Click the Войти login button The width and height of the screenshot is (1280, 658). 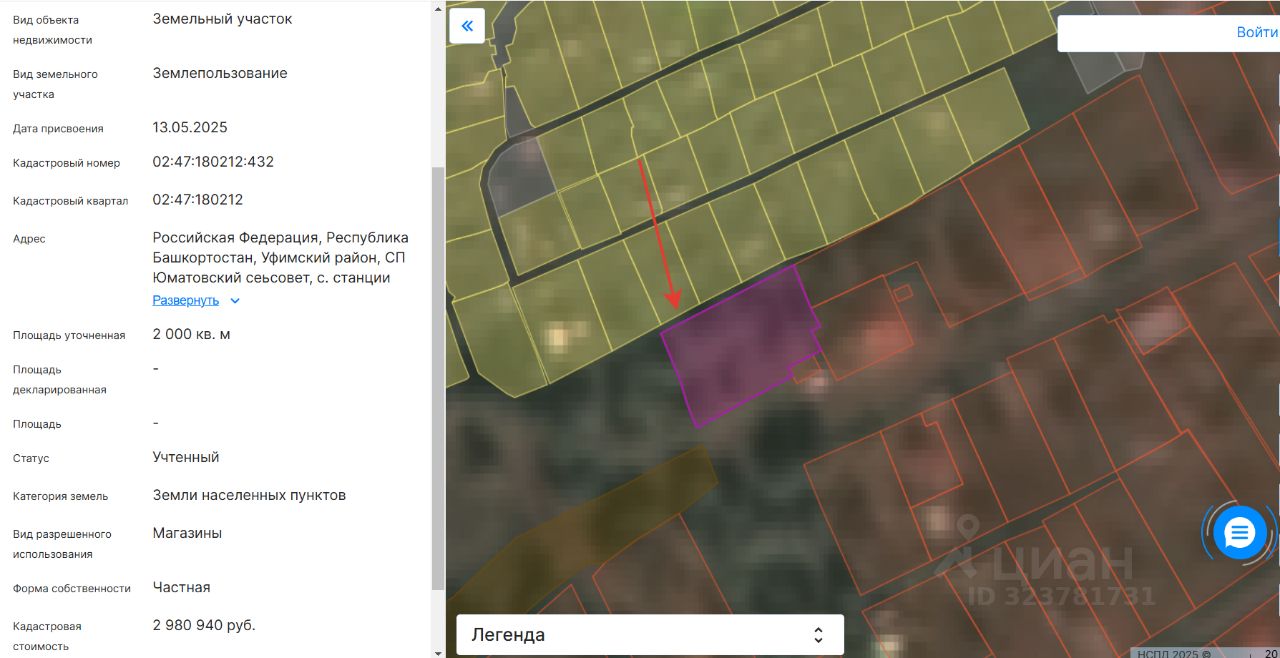pyautogui.click(x=1256, y=32)
